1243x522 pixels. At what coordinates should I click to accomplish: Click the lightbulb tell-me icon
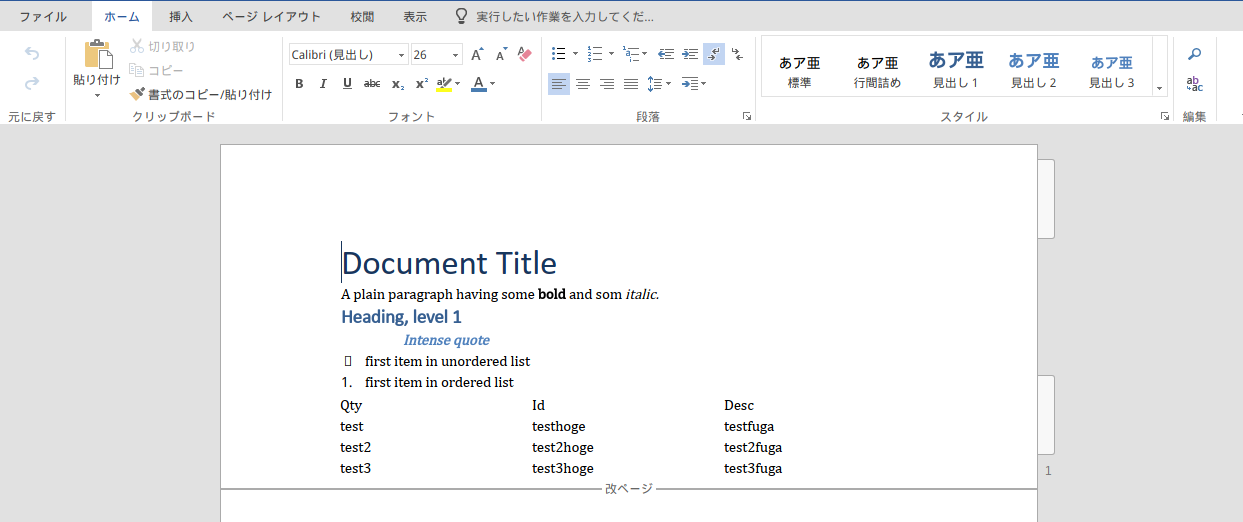461,16
